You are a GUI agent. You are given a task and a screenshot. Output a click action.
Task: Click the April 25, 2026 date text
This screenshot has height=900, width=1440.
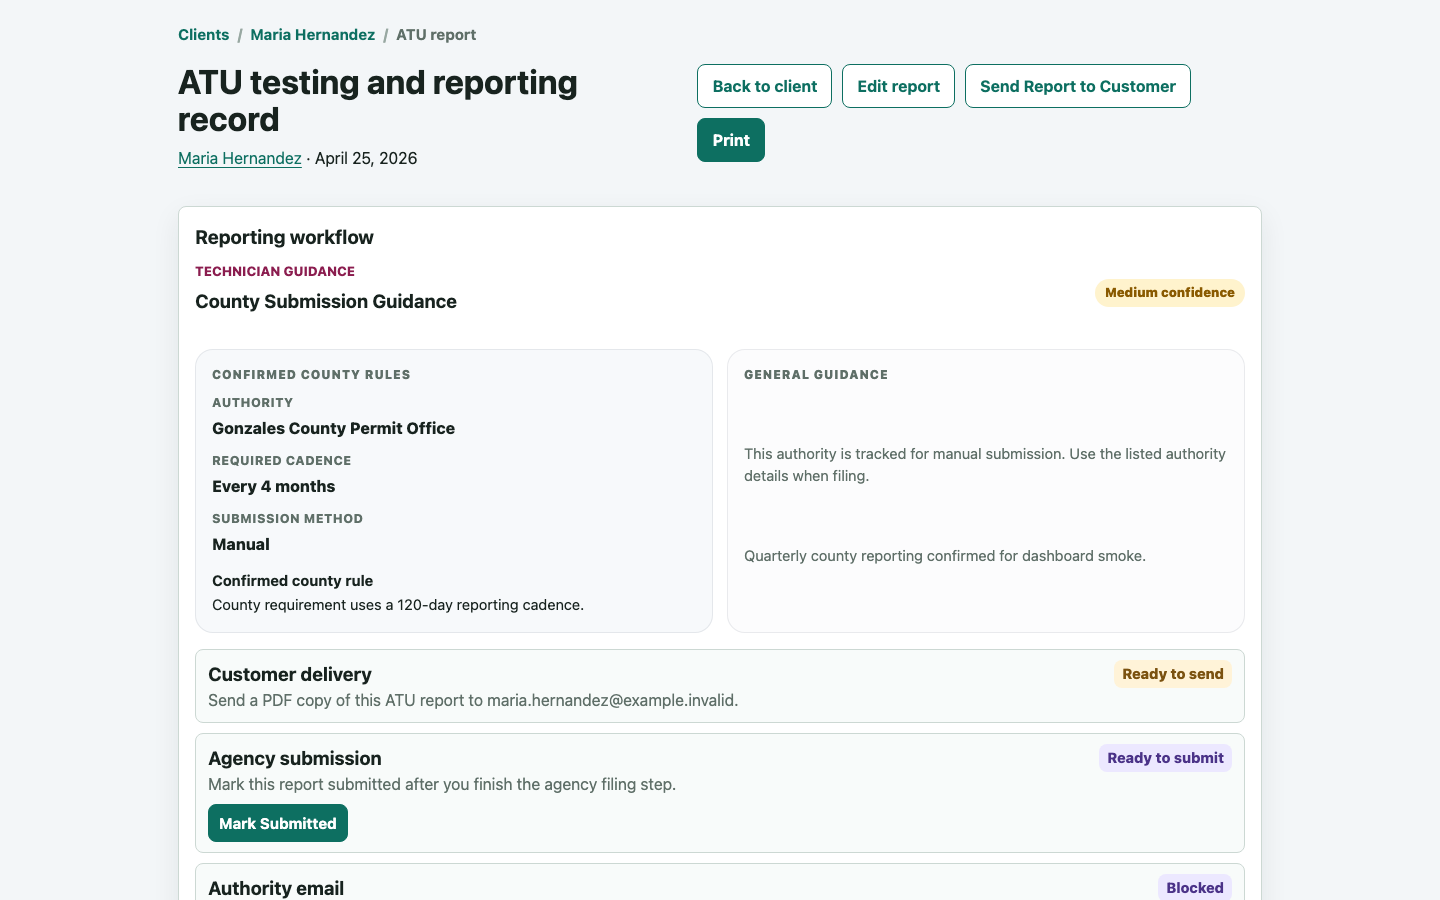(x=366, y=158)
